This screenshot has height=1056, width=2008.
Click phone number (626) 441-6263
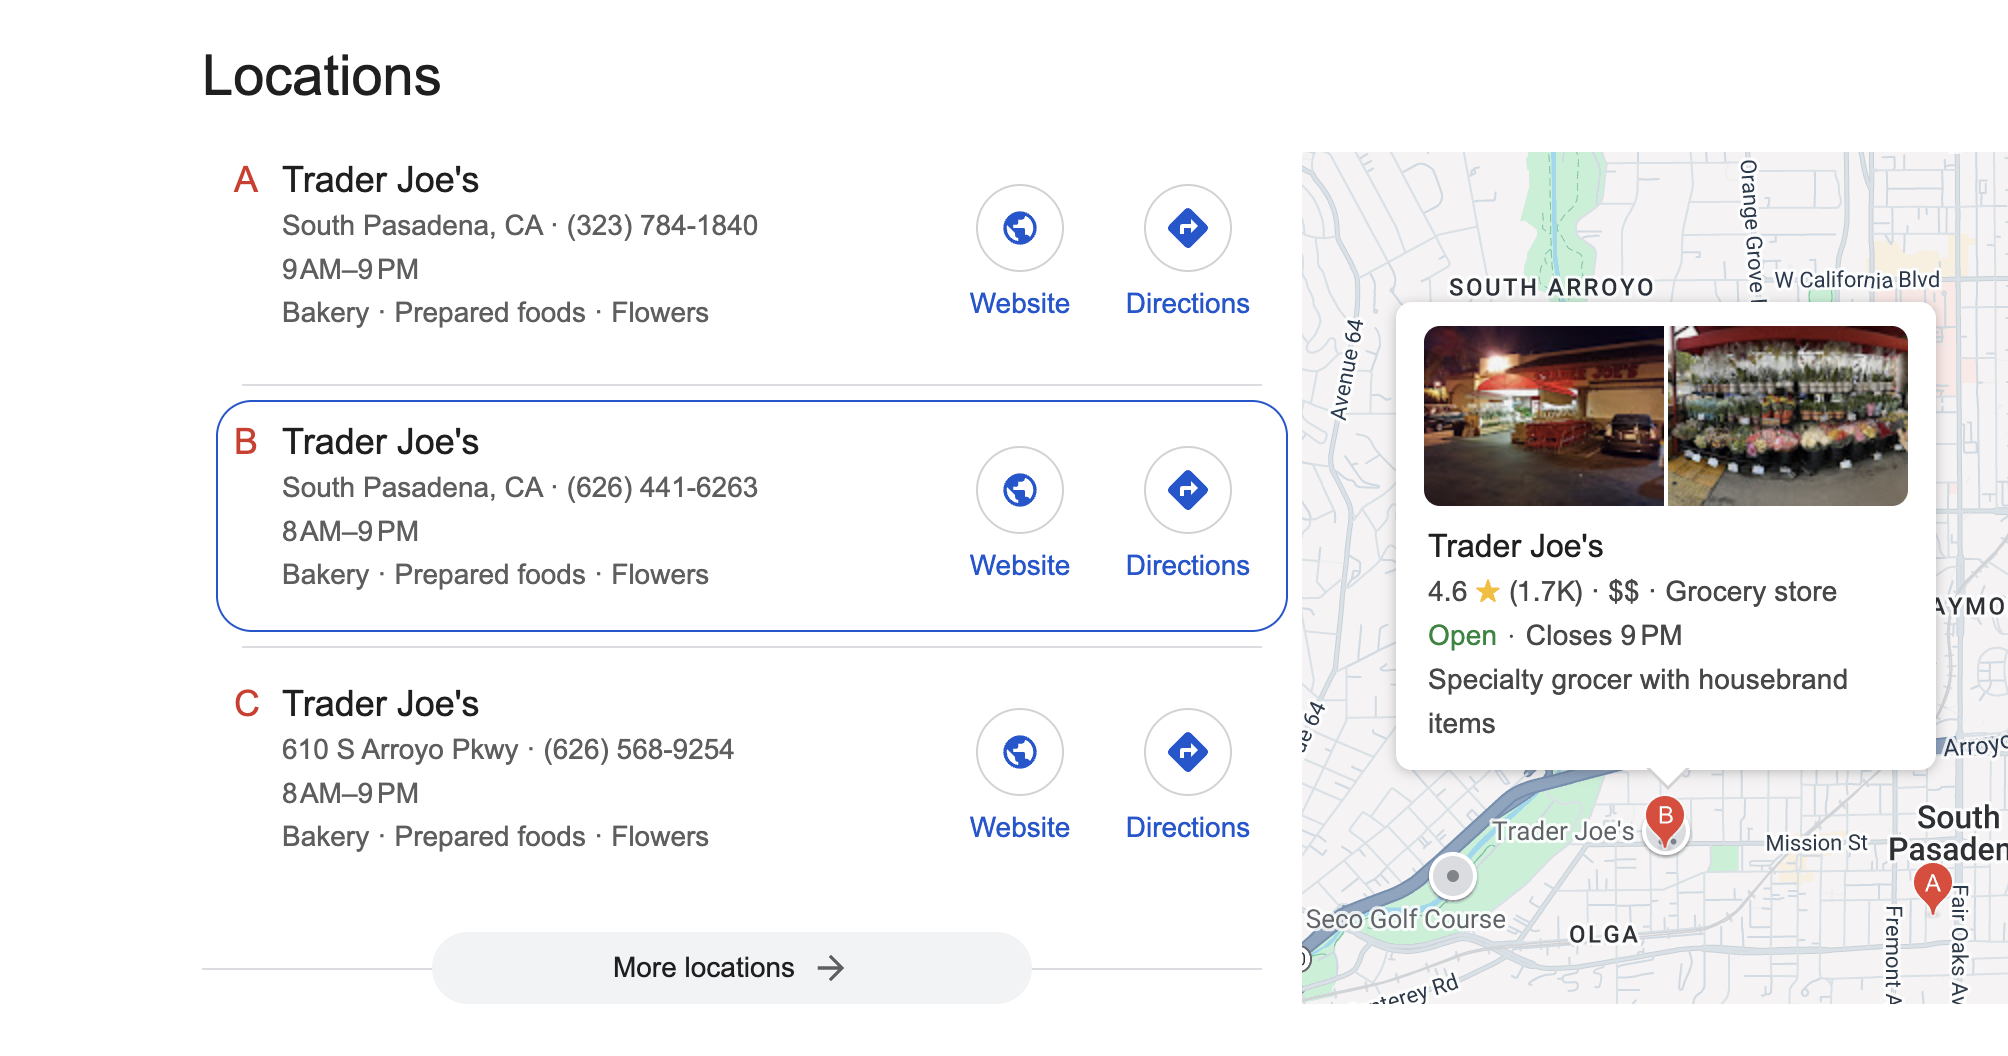pyautogui.click(x=662, y=488)
